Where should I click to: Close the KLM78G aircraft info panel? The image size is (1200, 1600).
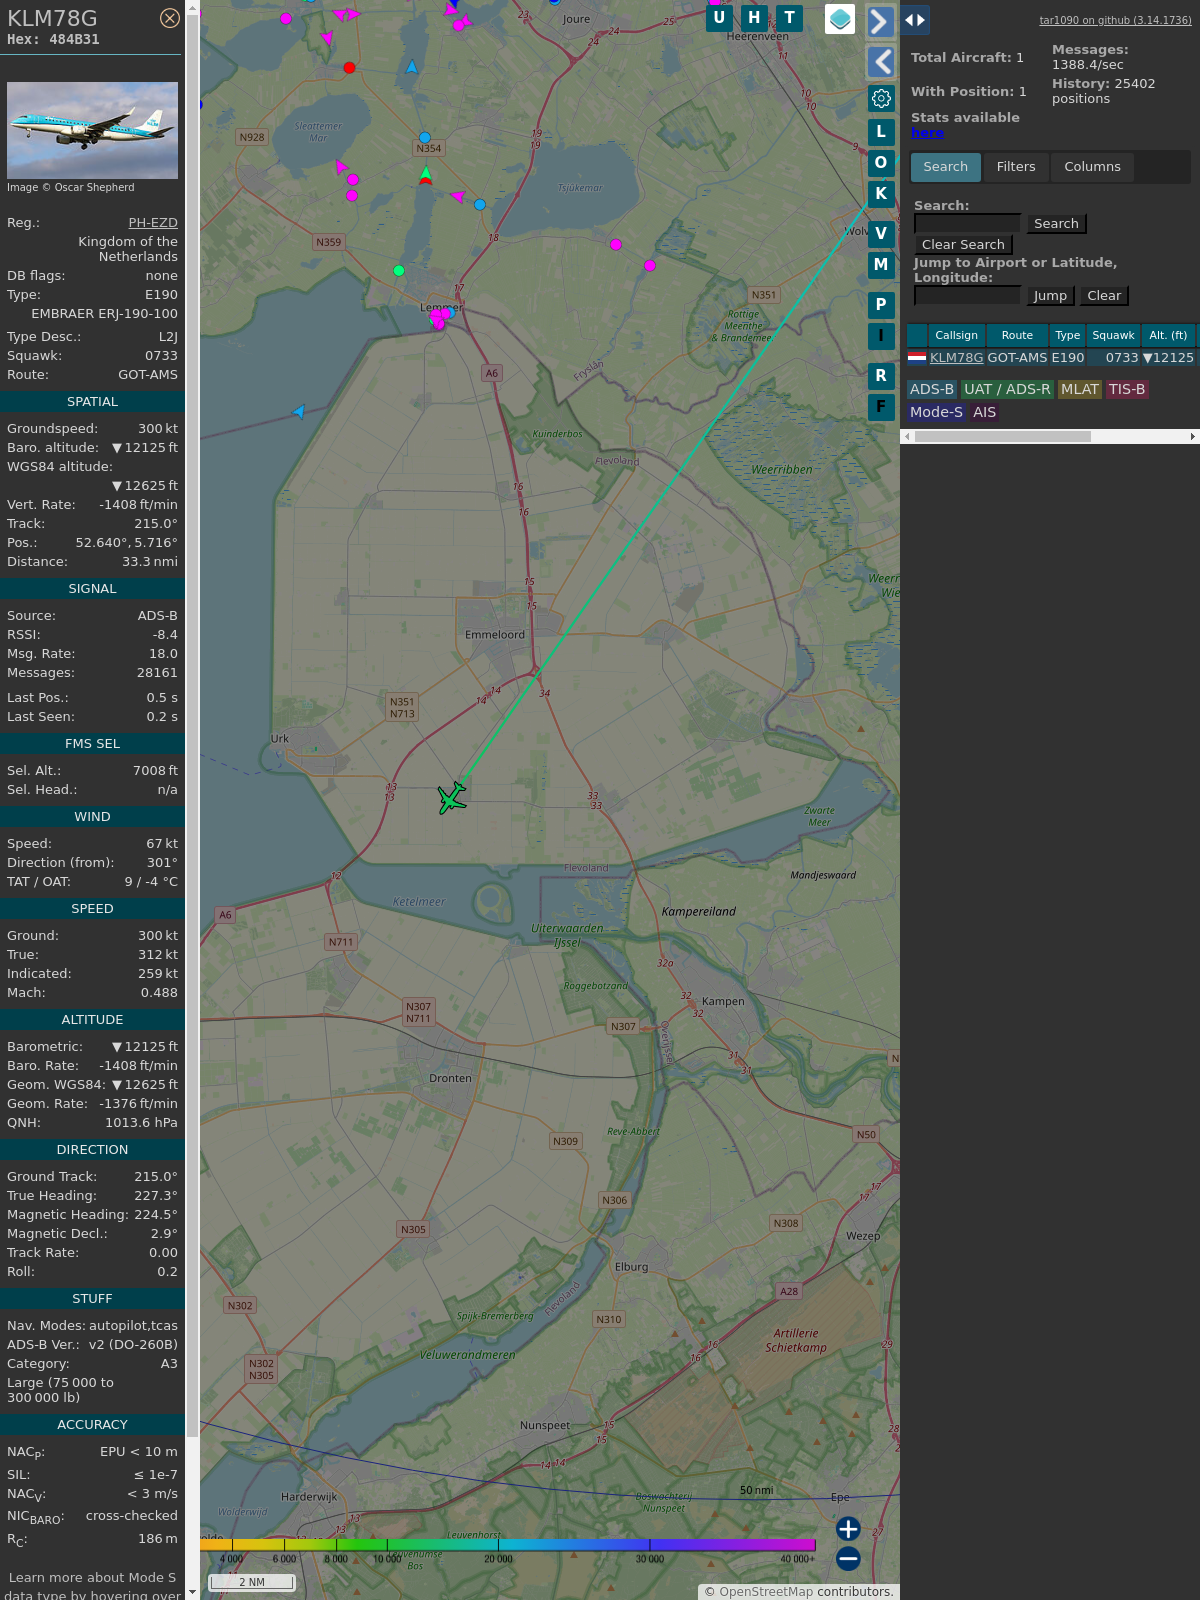[170, 18]
